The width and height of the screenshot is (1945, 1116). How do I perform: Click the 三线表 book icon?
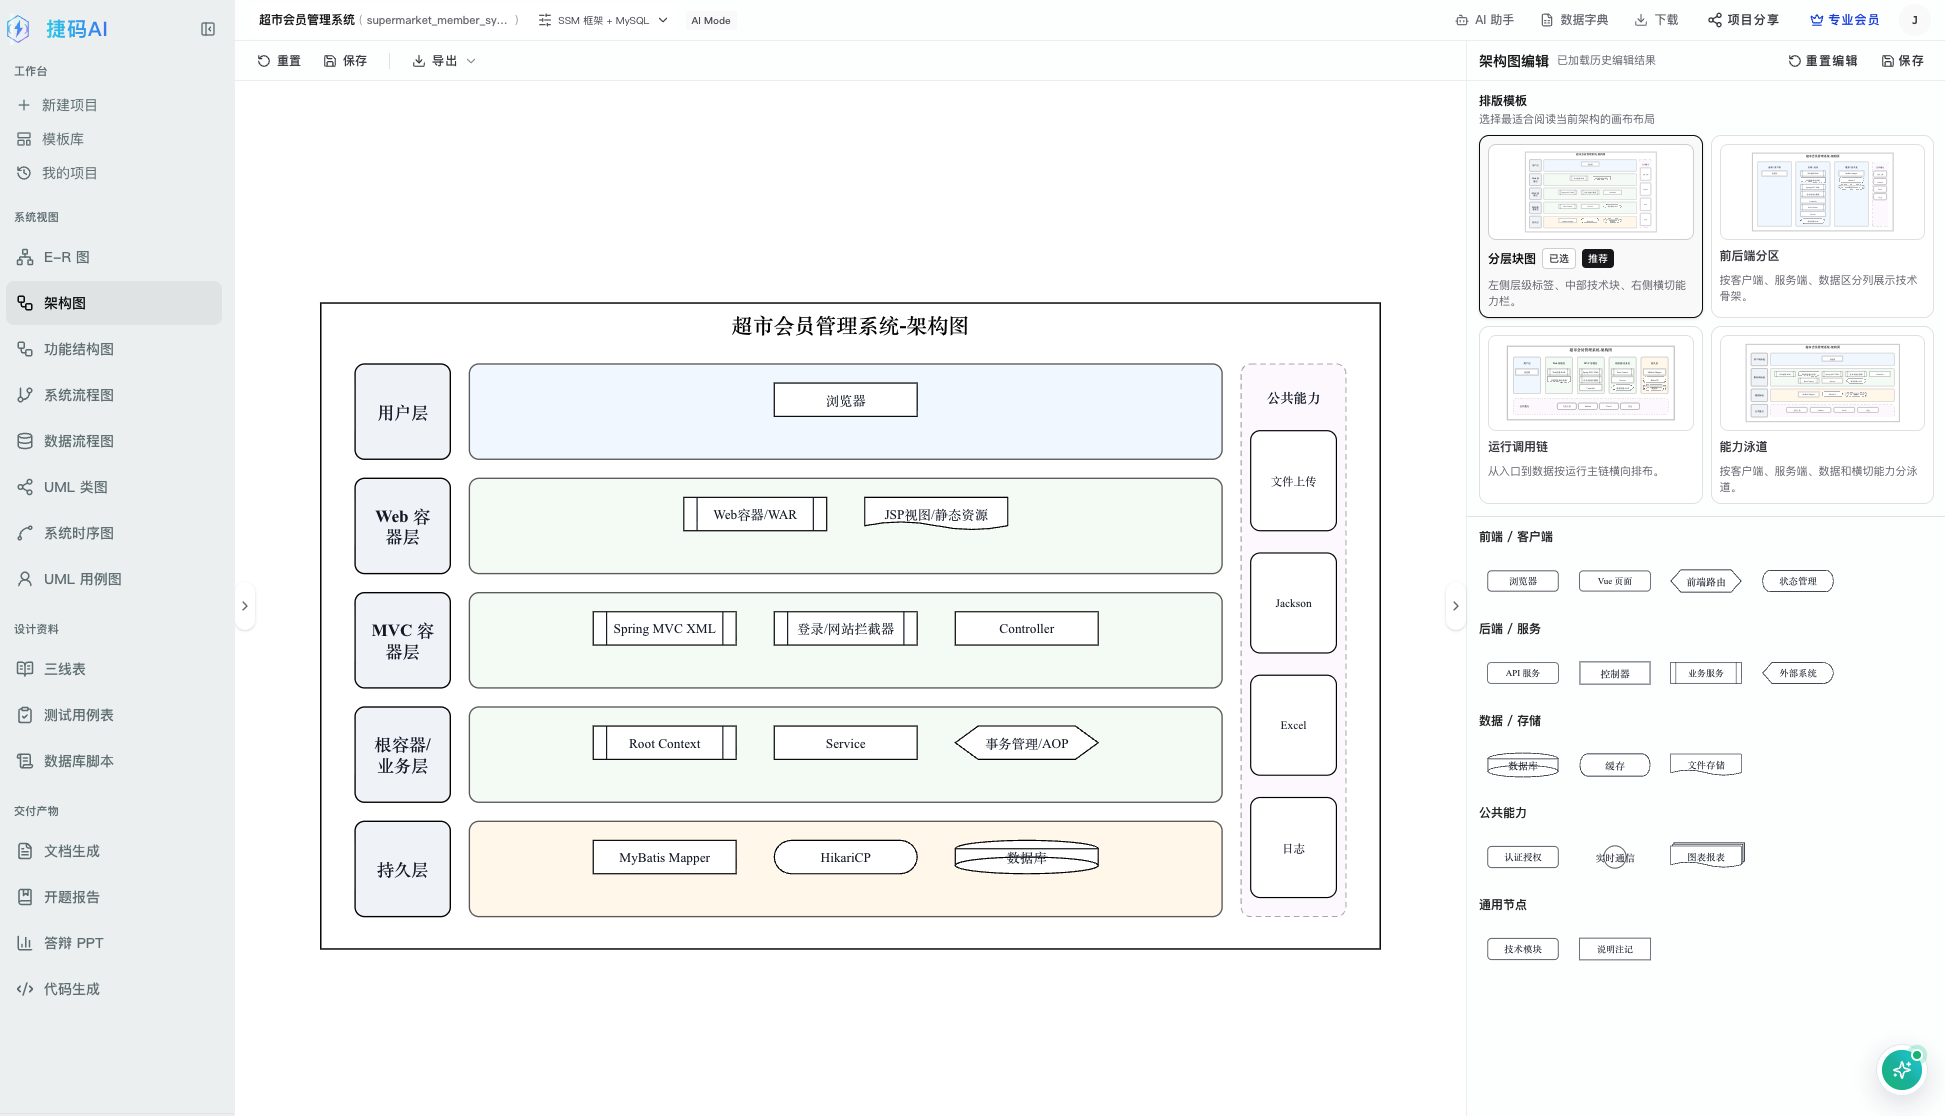[x=25, y=669]
